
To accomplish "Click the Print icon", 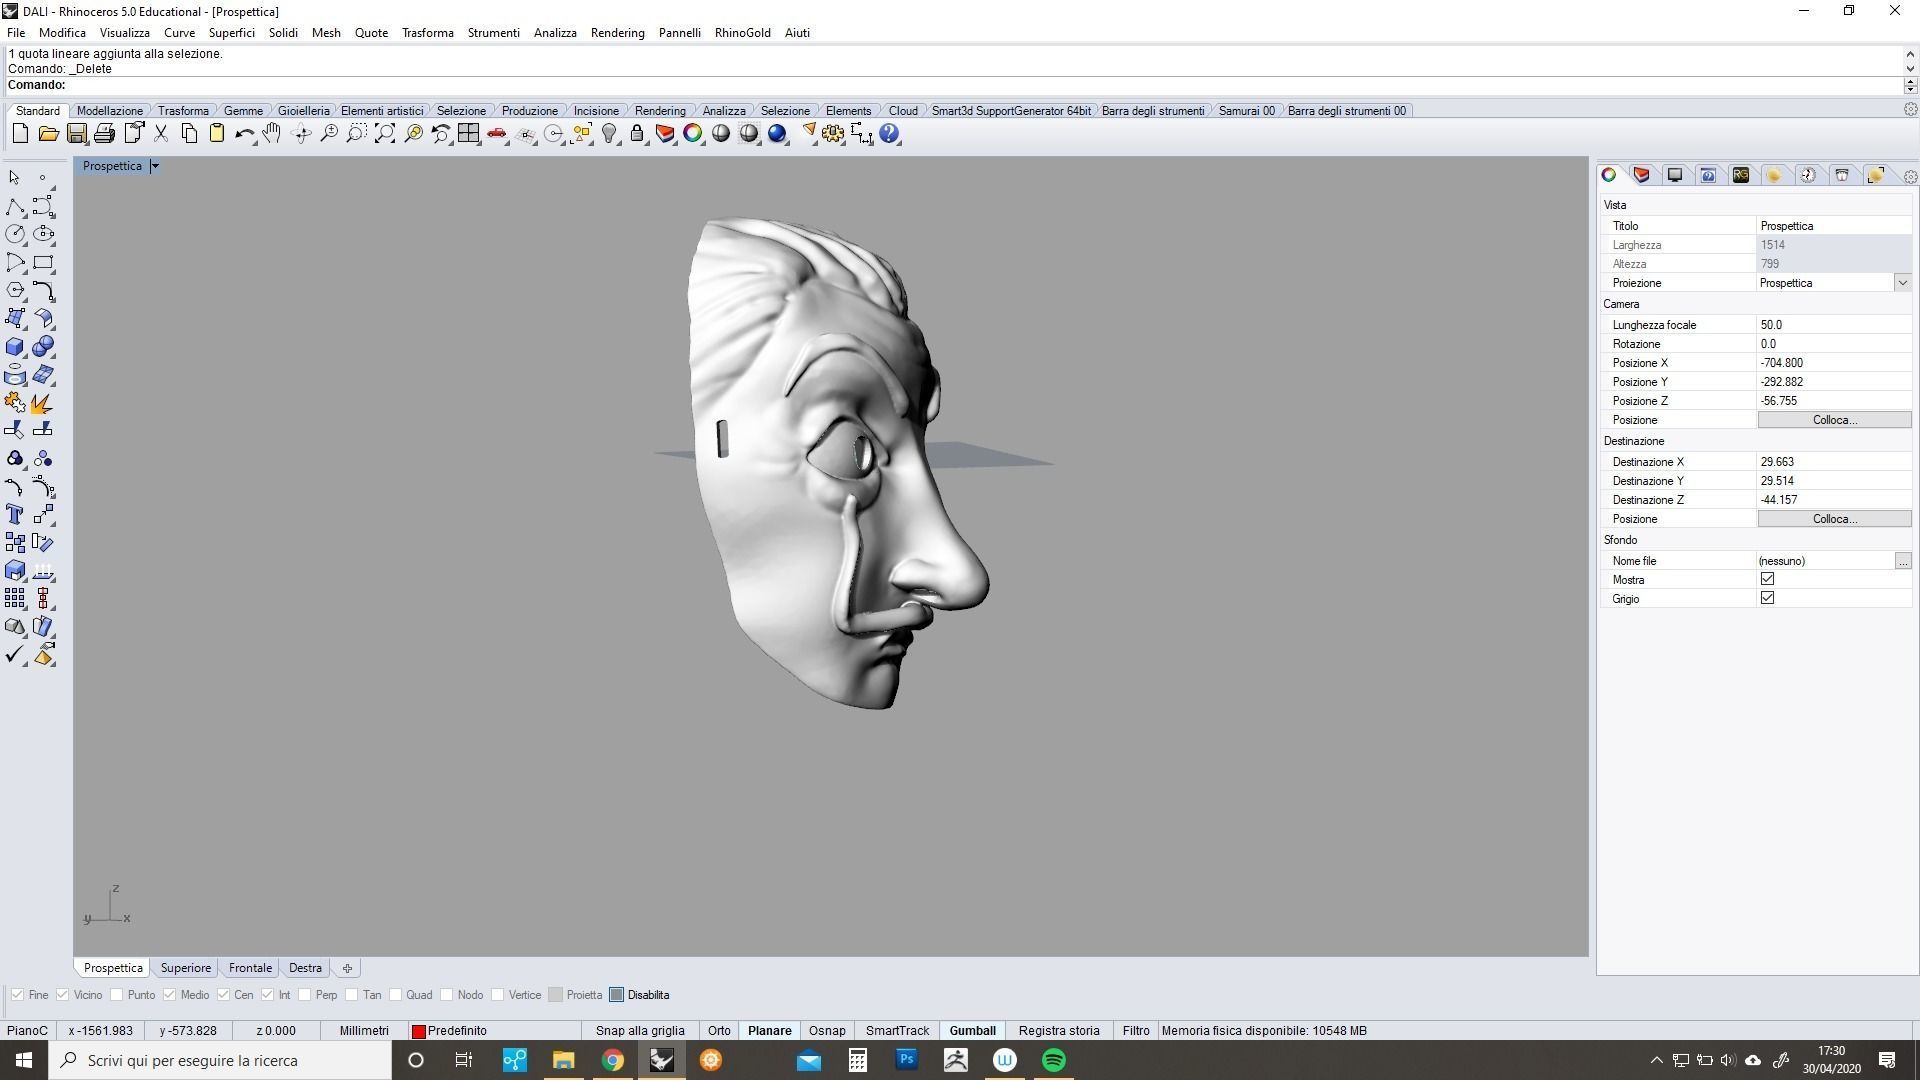I will 104,134.
